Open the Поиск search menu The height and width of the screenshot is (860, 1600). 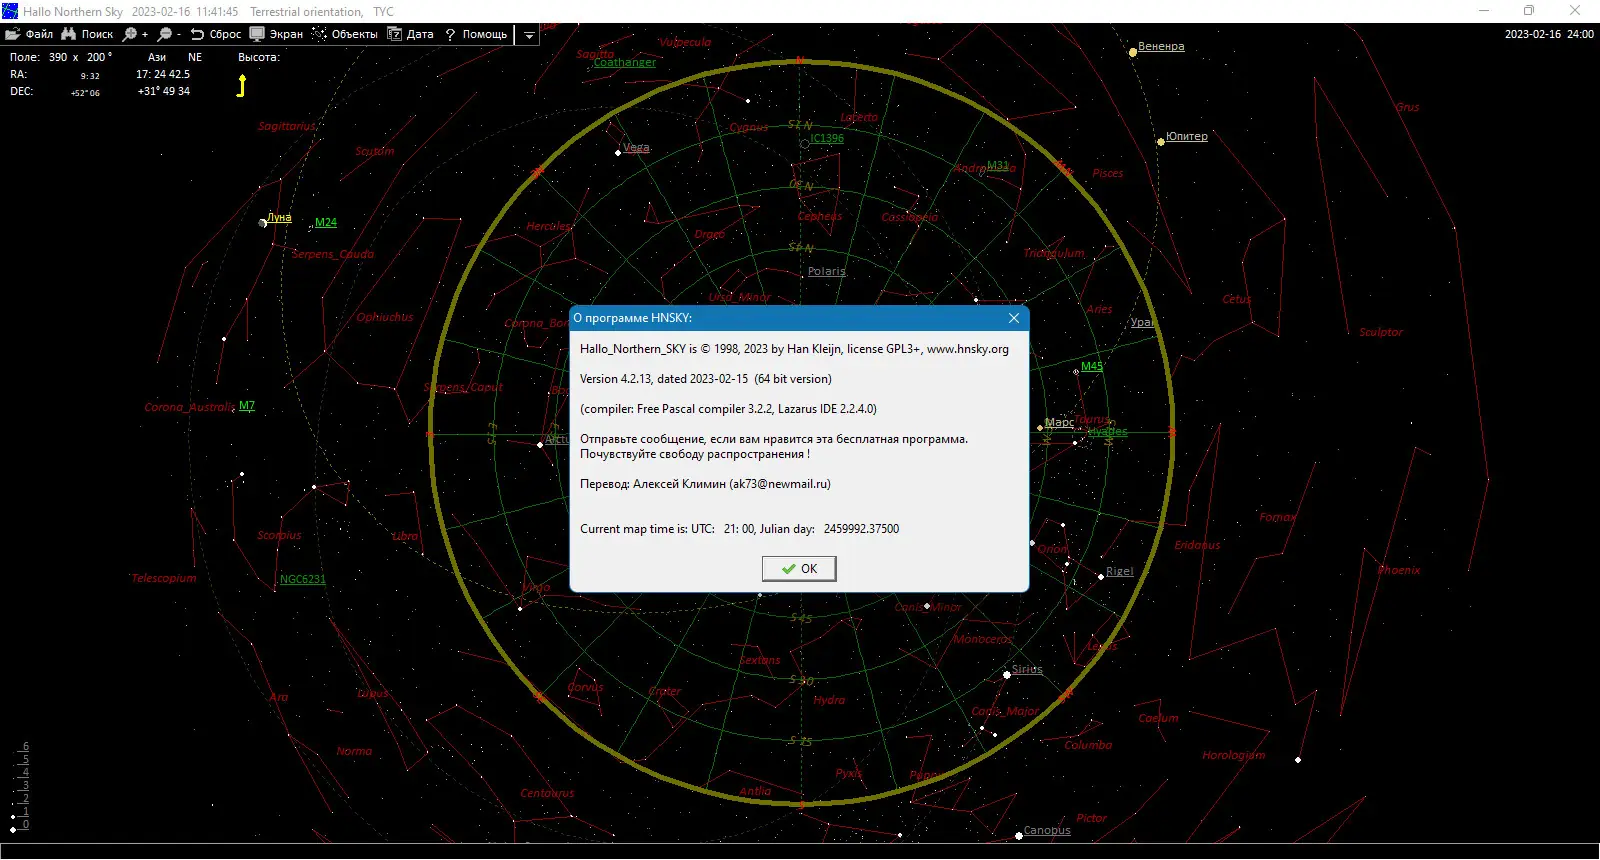coord(87,34)
